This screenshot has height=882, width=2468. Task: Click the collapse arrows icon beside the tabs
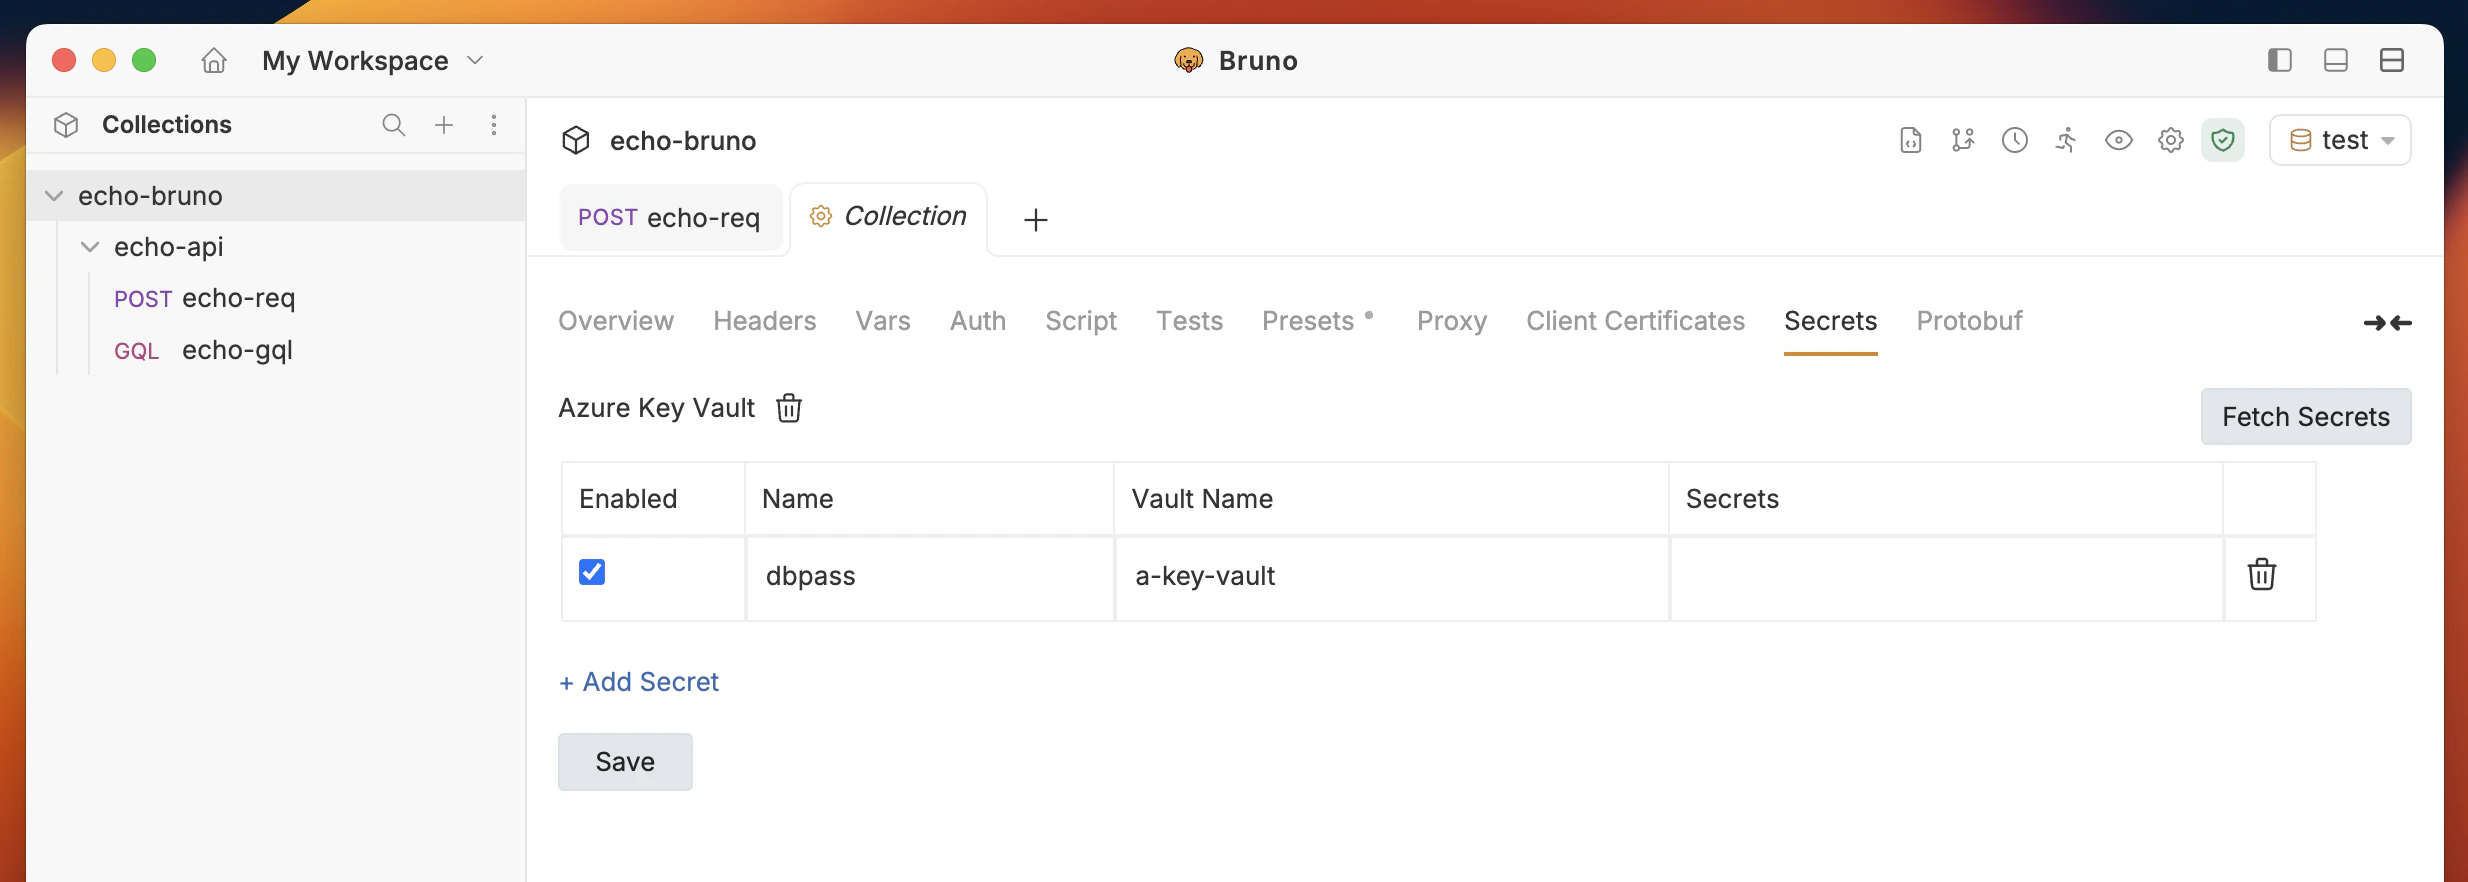coord(2388,323)
